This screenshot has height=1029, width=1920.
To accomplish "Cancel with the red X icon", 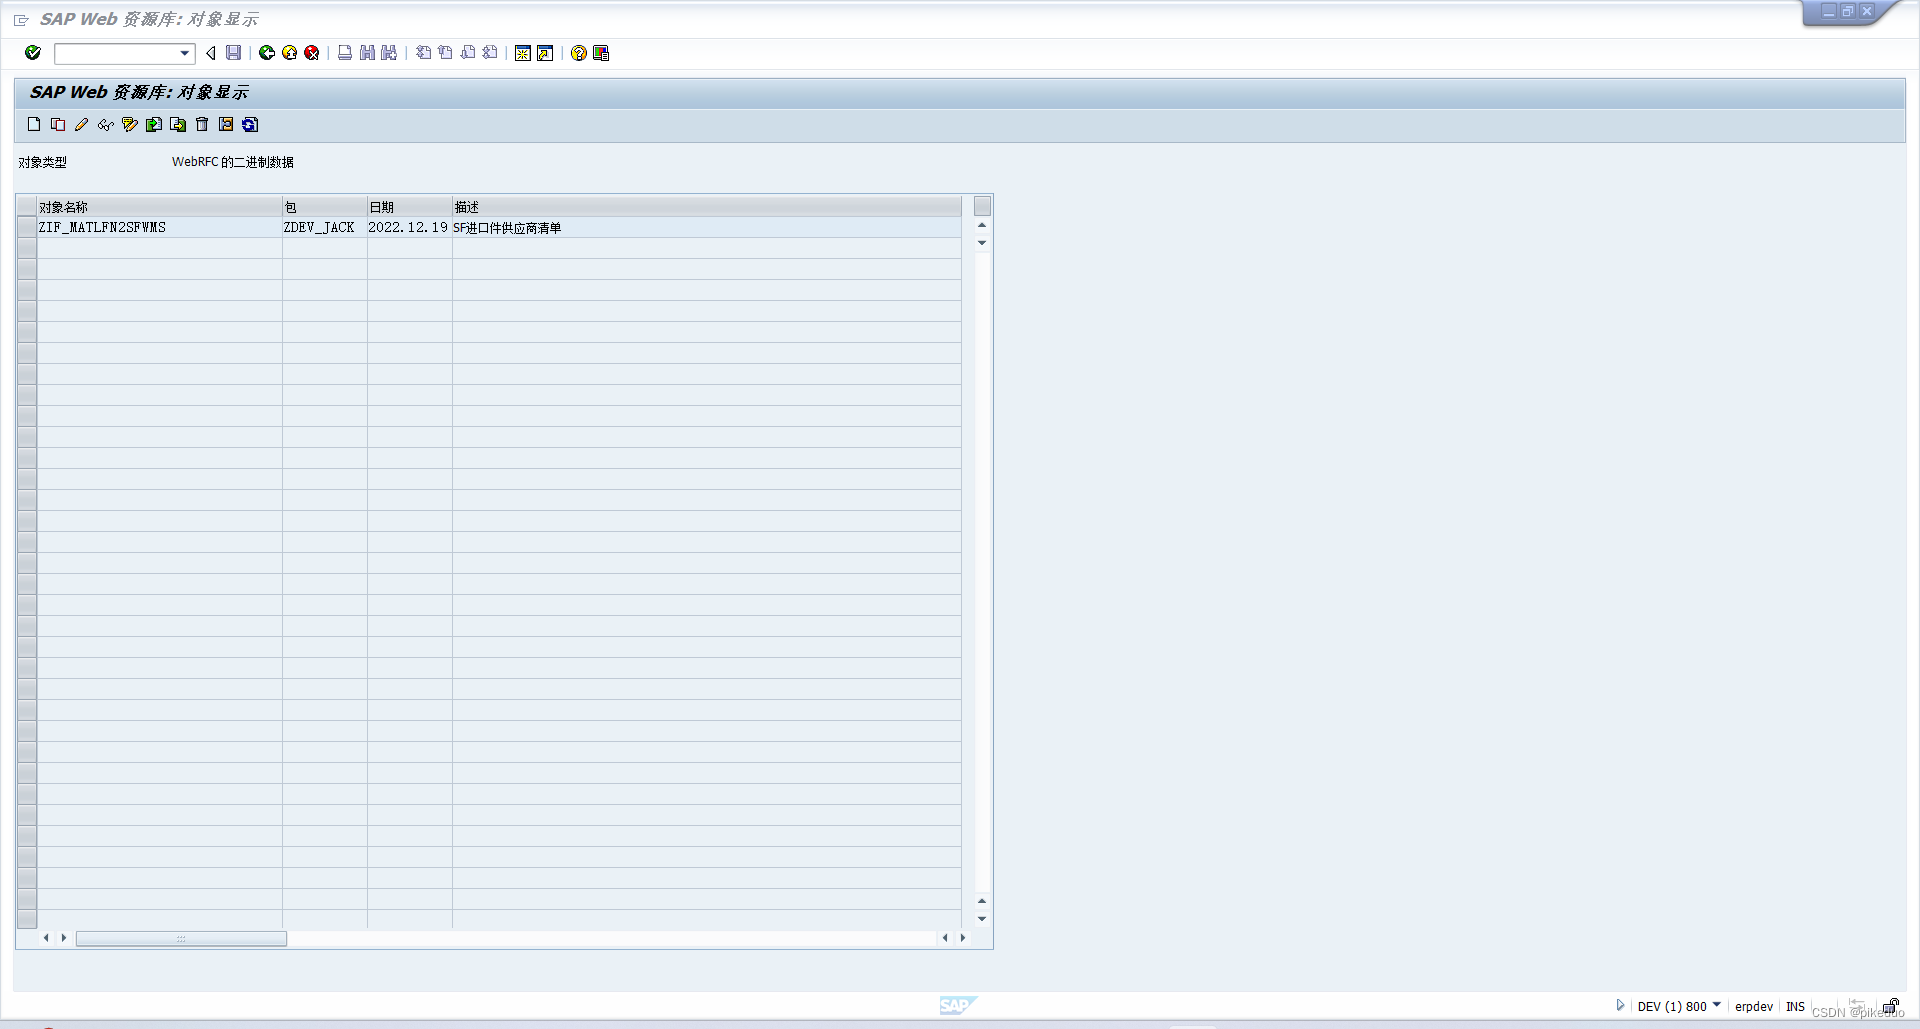I will coord(312,53).
